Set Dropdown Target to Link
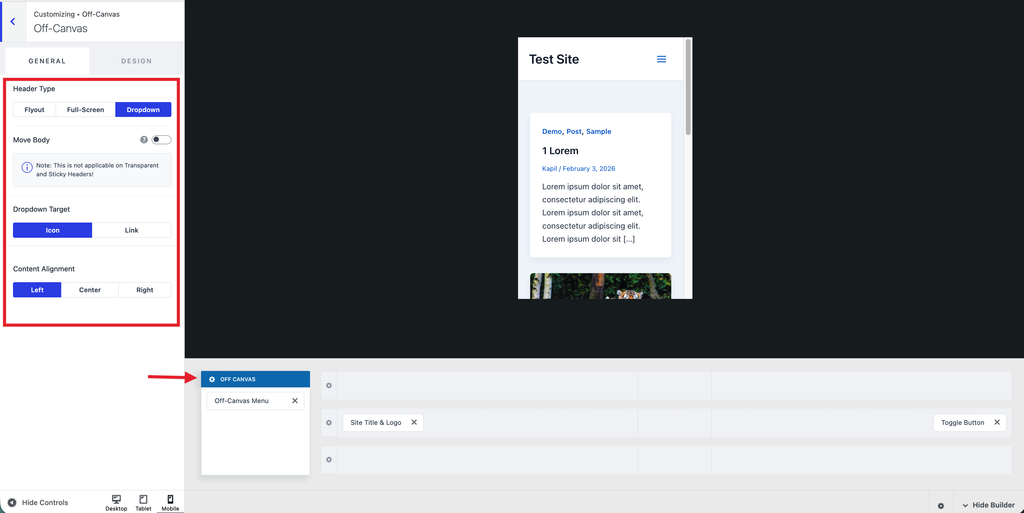The width and height of the screenshot is (1024, 513). pos(131,230)
